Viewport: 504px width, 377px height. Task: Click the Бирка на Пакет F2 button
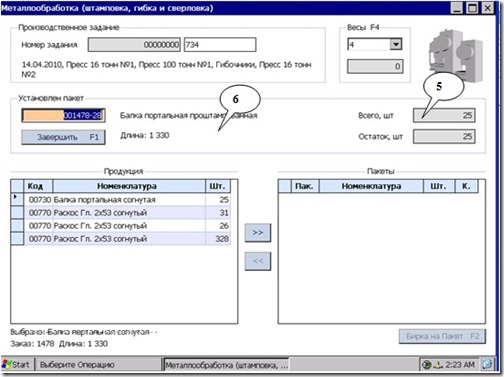(x=442, y=336)
